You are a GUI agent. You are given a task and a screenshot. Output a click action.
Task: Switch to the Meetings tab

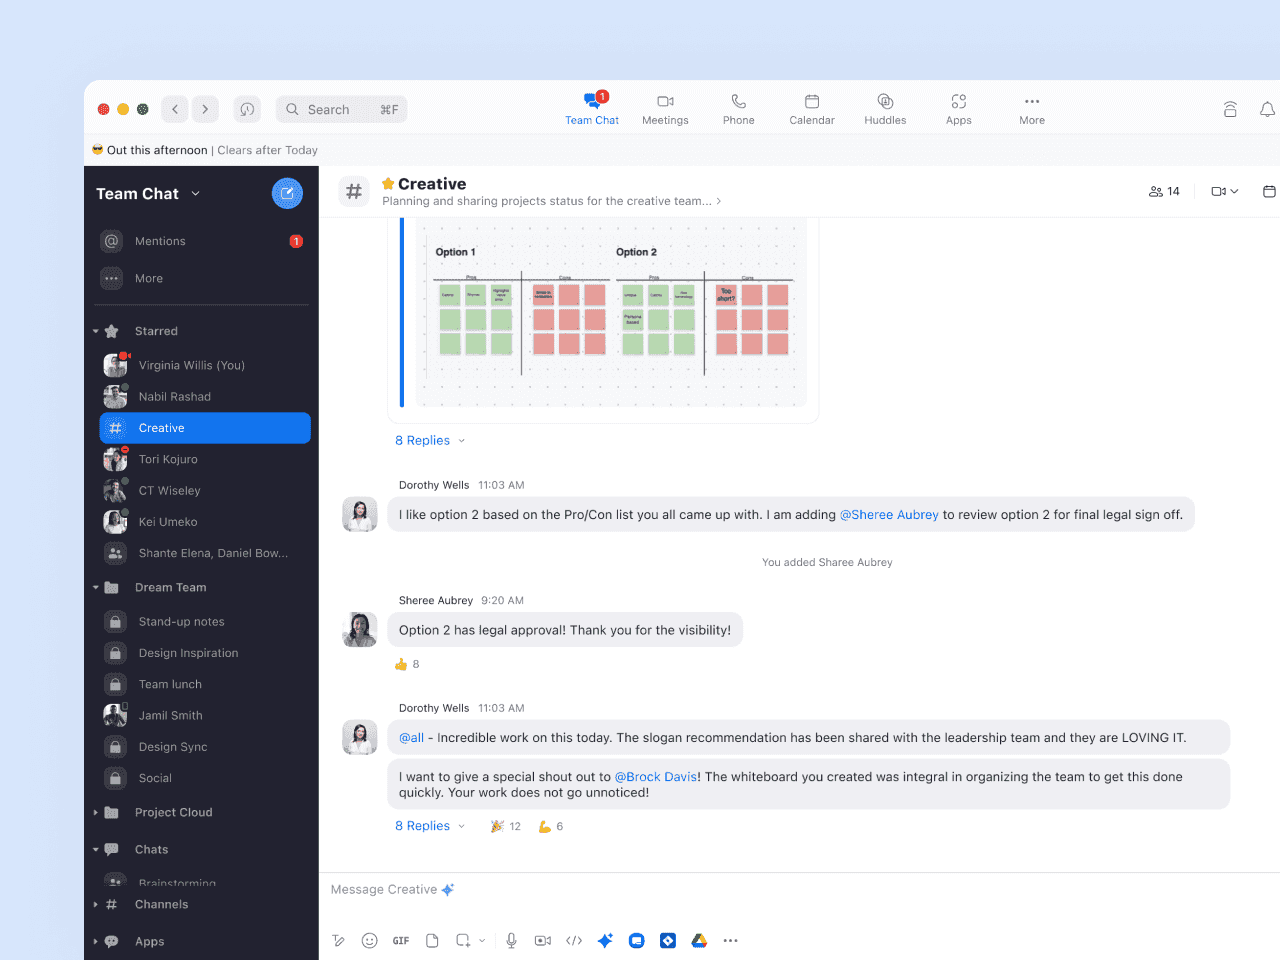tap(665, 108)
